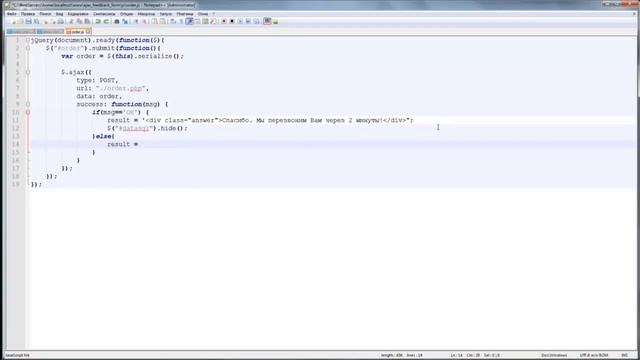Viewport: 640px width, 360px height.
Task: Toggle synchronized horizontal scrolling
Action: click(x=162, y=21)
